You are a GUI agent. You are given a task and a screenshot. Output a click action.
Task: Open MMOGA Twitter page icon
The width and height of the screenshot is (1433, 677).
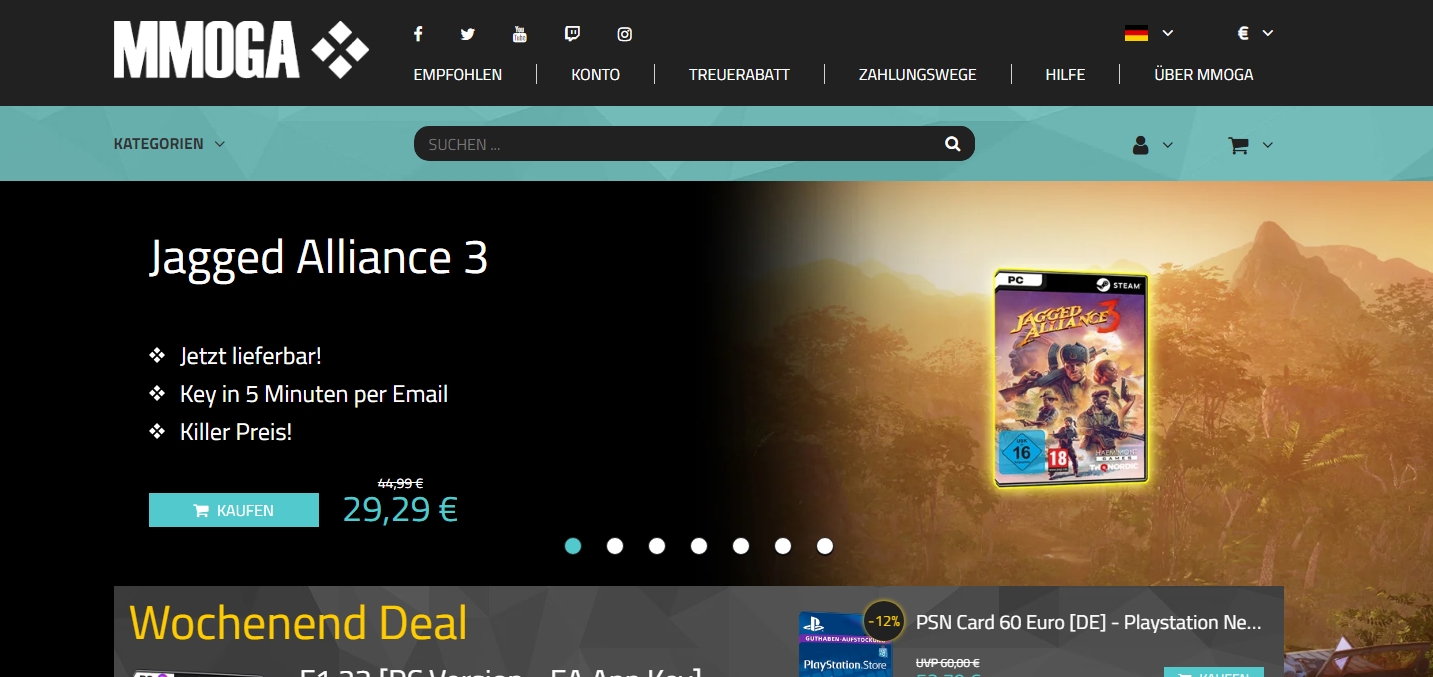468,34
